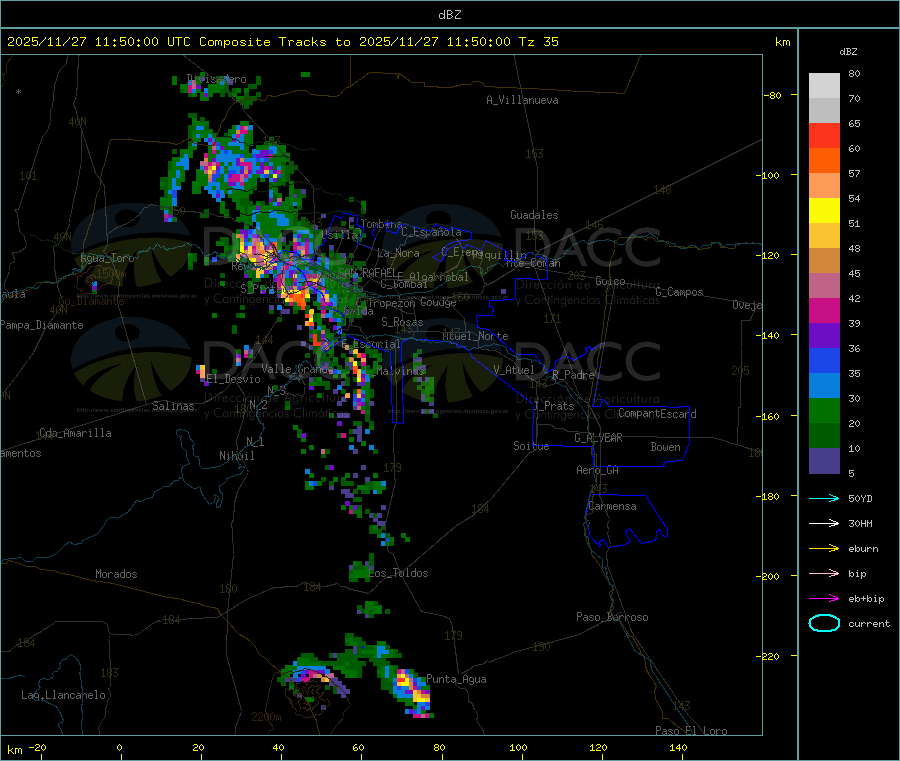
Task: Click the pink bip arrow legend icon
Action: pos(824,573)
